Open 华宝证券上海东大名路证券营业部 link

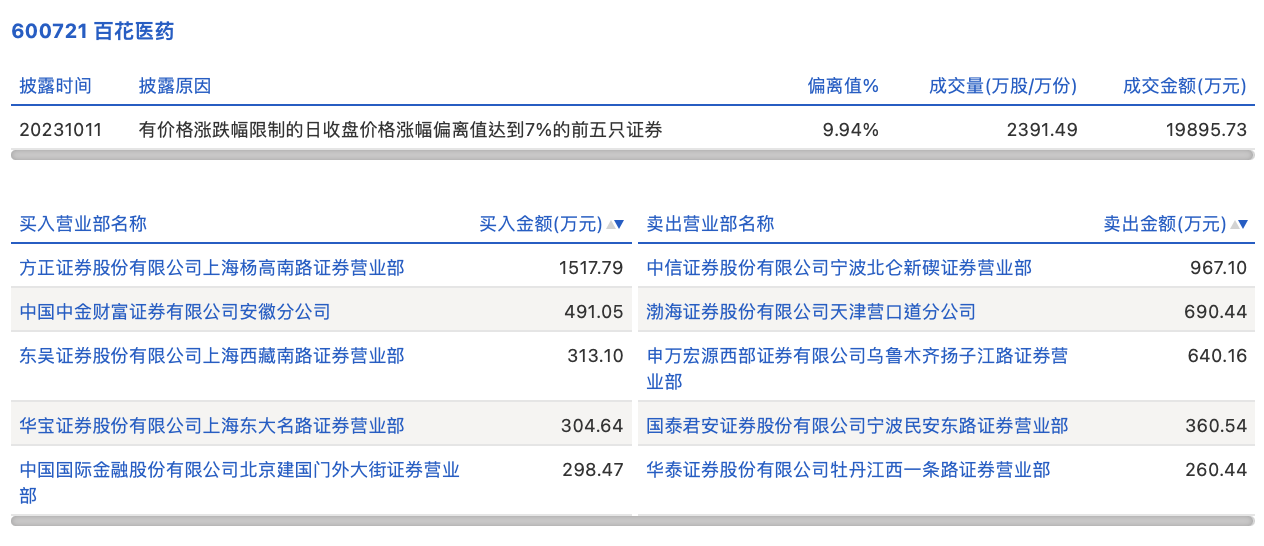[212, 426]
